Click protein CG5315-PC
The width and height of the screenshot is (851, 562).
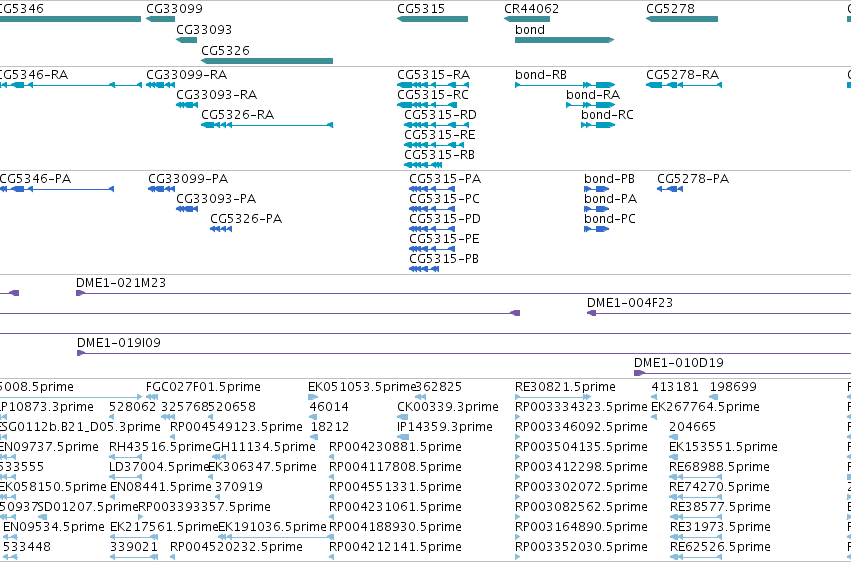pyautogui.click(x=444, y=199)
